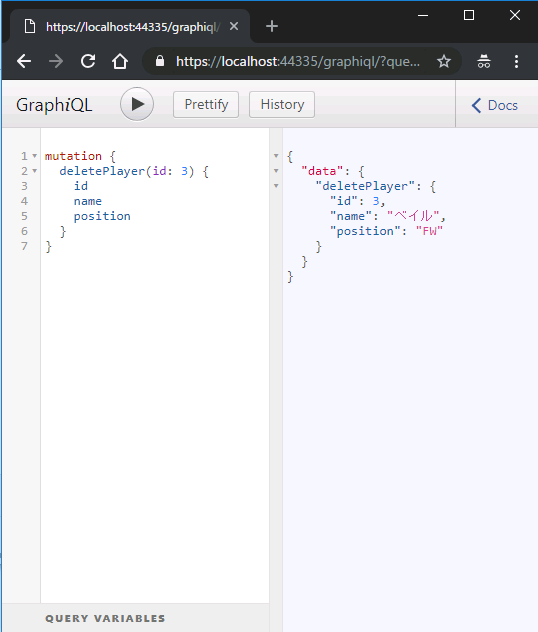Collapse the "data" object in results
Screen dimensions: 538x632
coord(276,171)
